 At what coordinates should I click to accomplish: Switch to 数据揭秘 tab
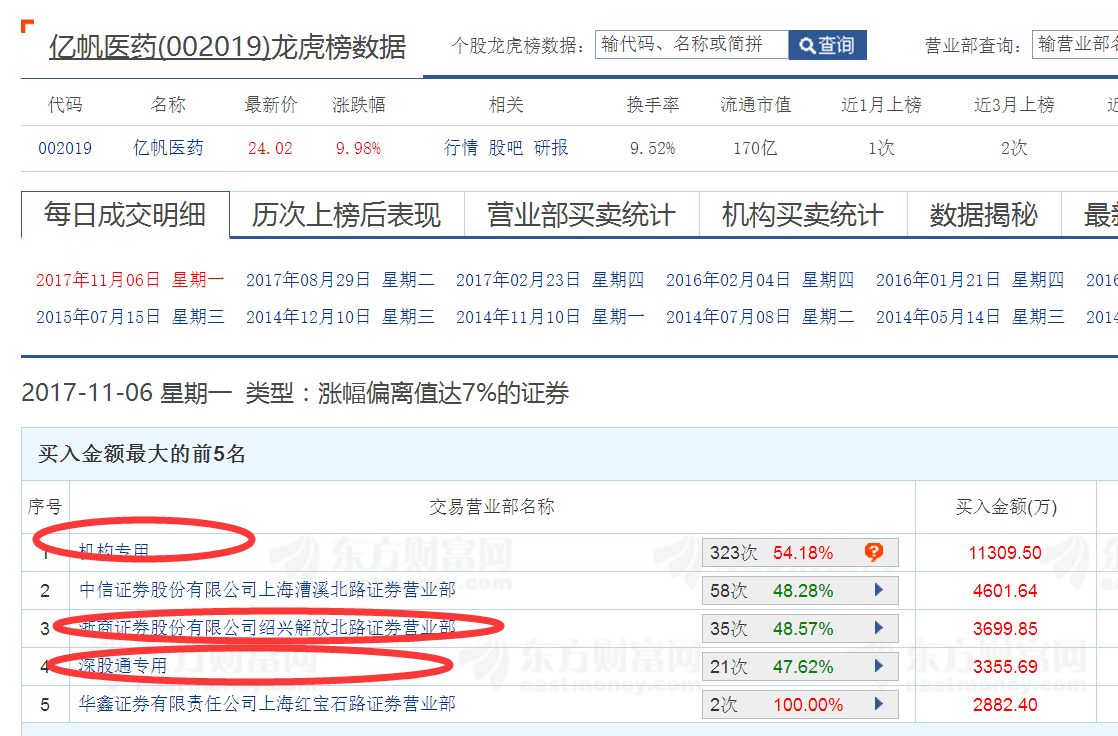(x=984, y=215)
